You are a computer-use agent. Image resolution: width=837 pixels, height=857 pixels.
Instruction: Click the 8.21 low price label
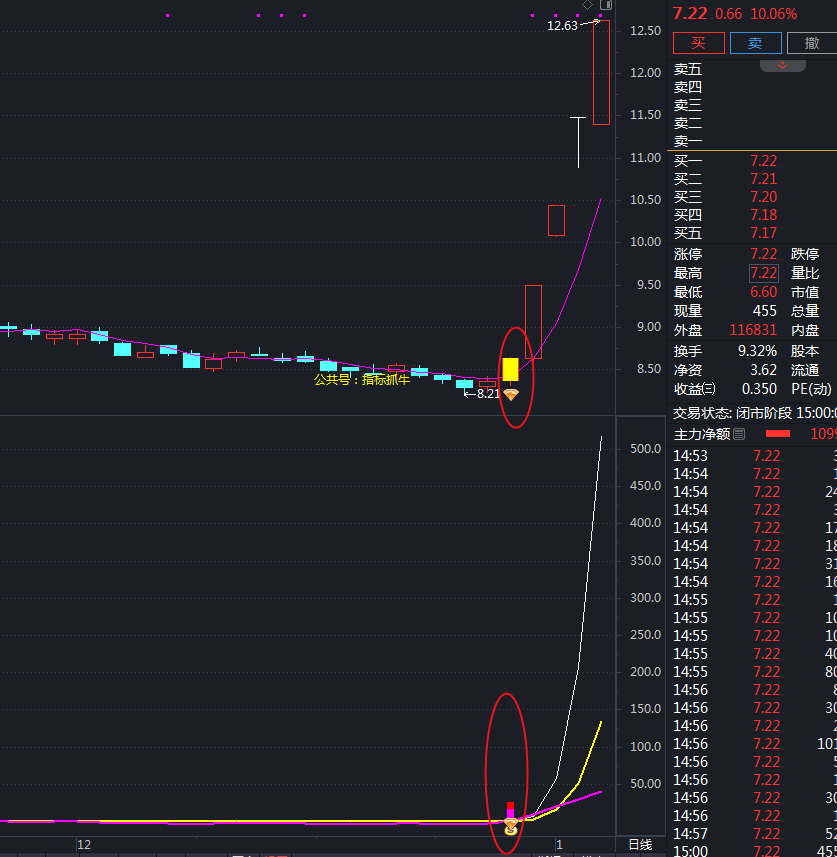(x=488, y=394)
